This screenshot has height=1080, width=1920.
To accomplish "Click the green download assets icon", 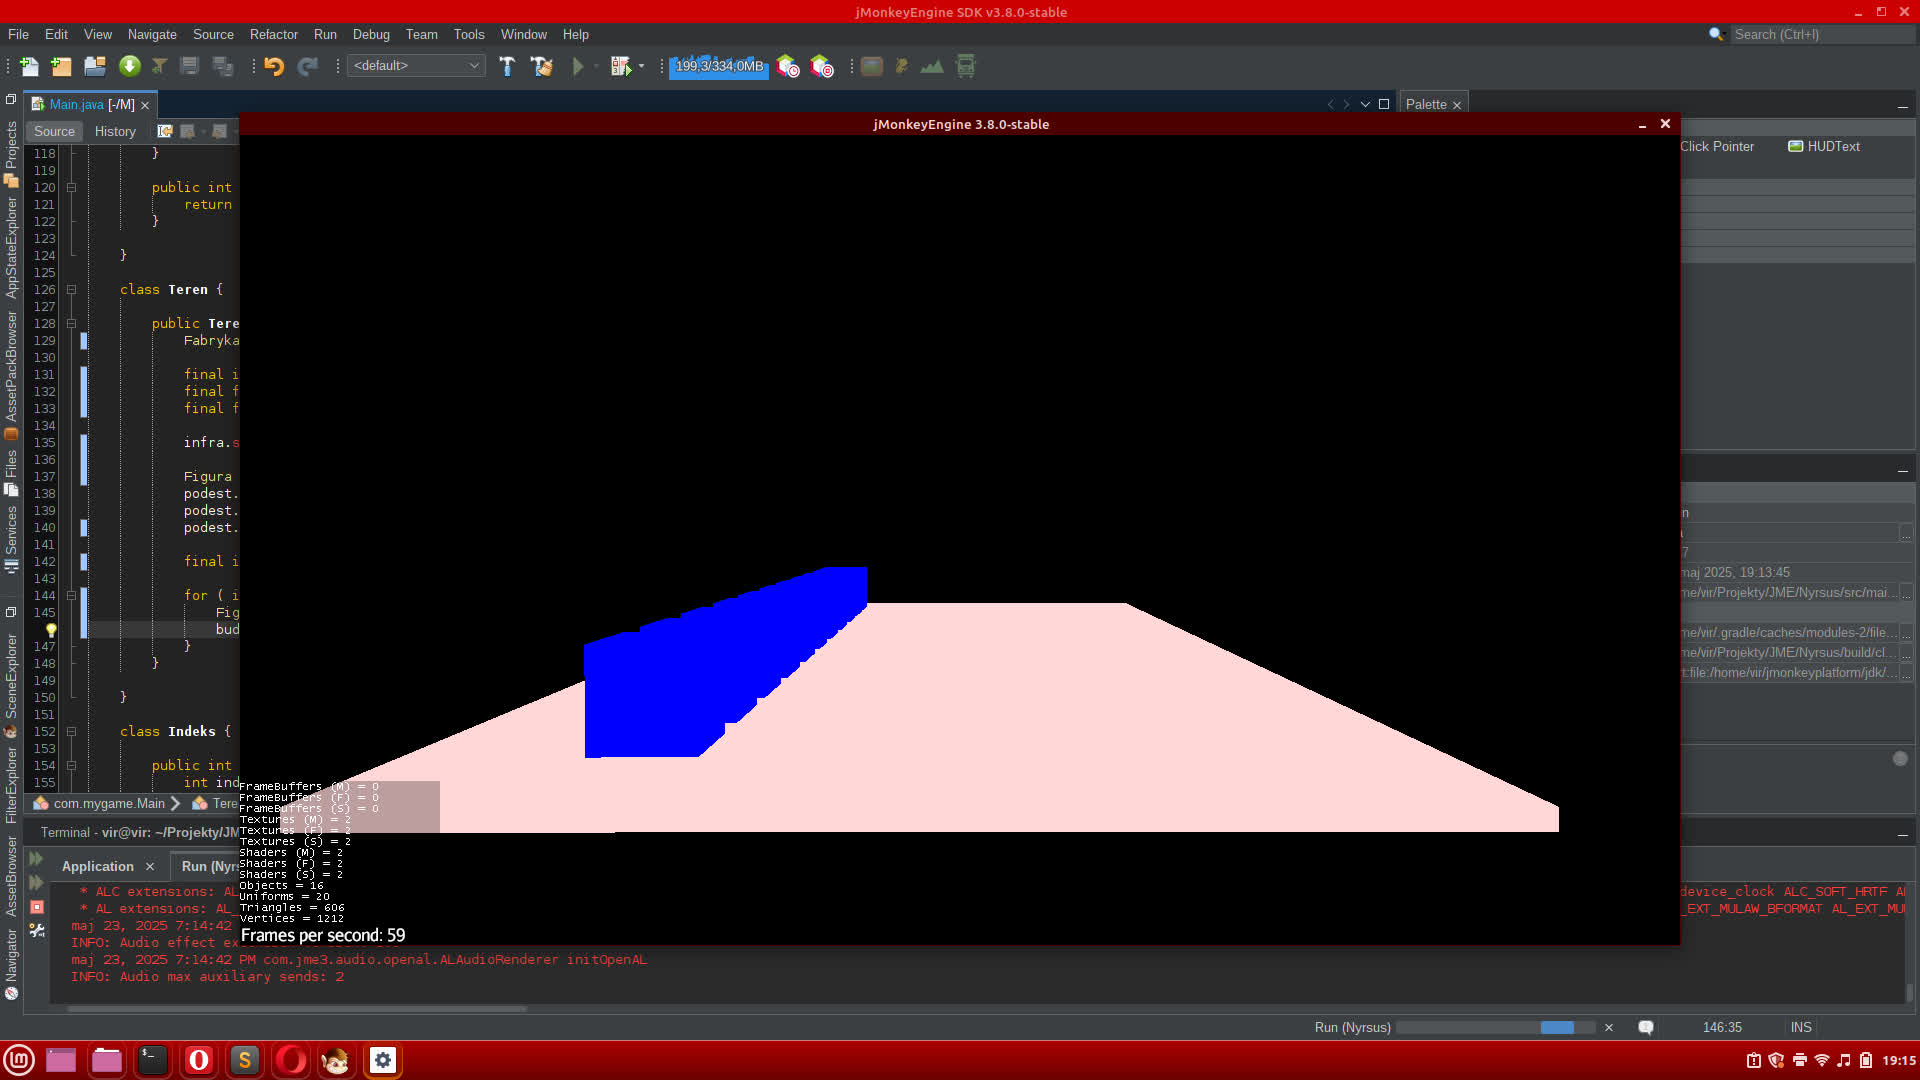I will point(129,66).
